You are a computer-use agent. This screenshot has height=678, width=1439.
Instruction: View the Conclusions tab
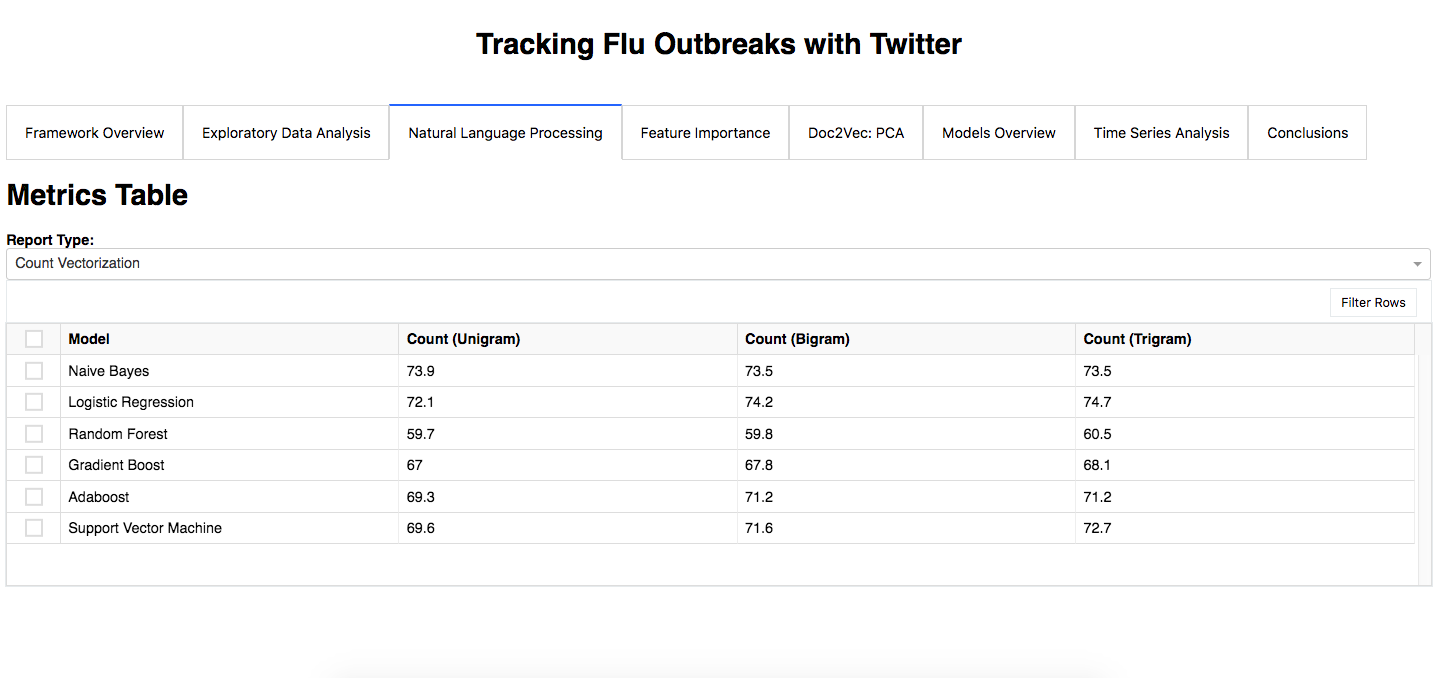click(x=1307, y=133)
